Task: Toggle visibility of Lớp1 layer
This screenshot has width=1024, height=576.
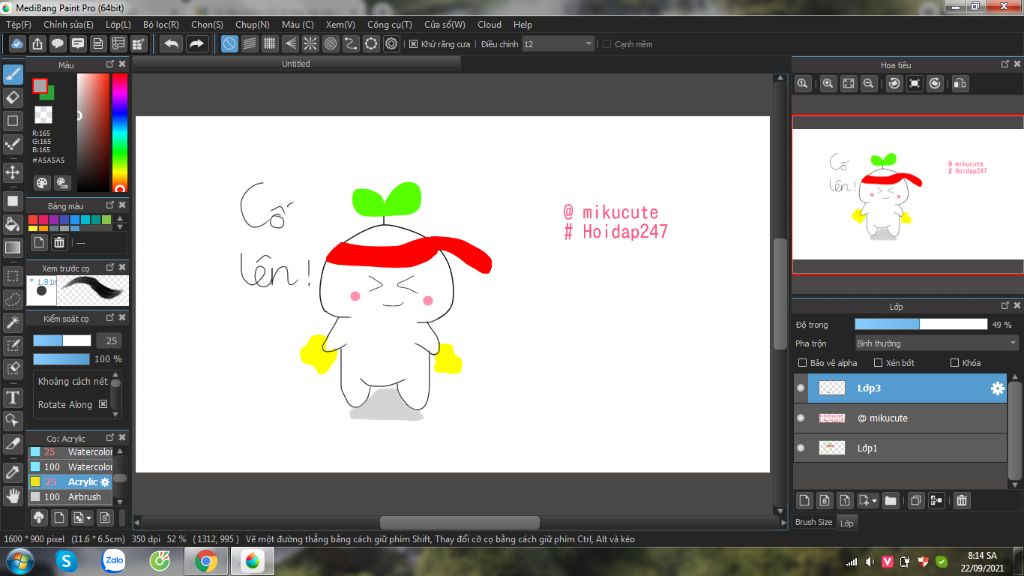Action: (801, 448)
